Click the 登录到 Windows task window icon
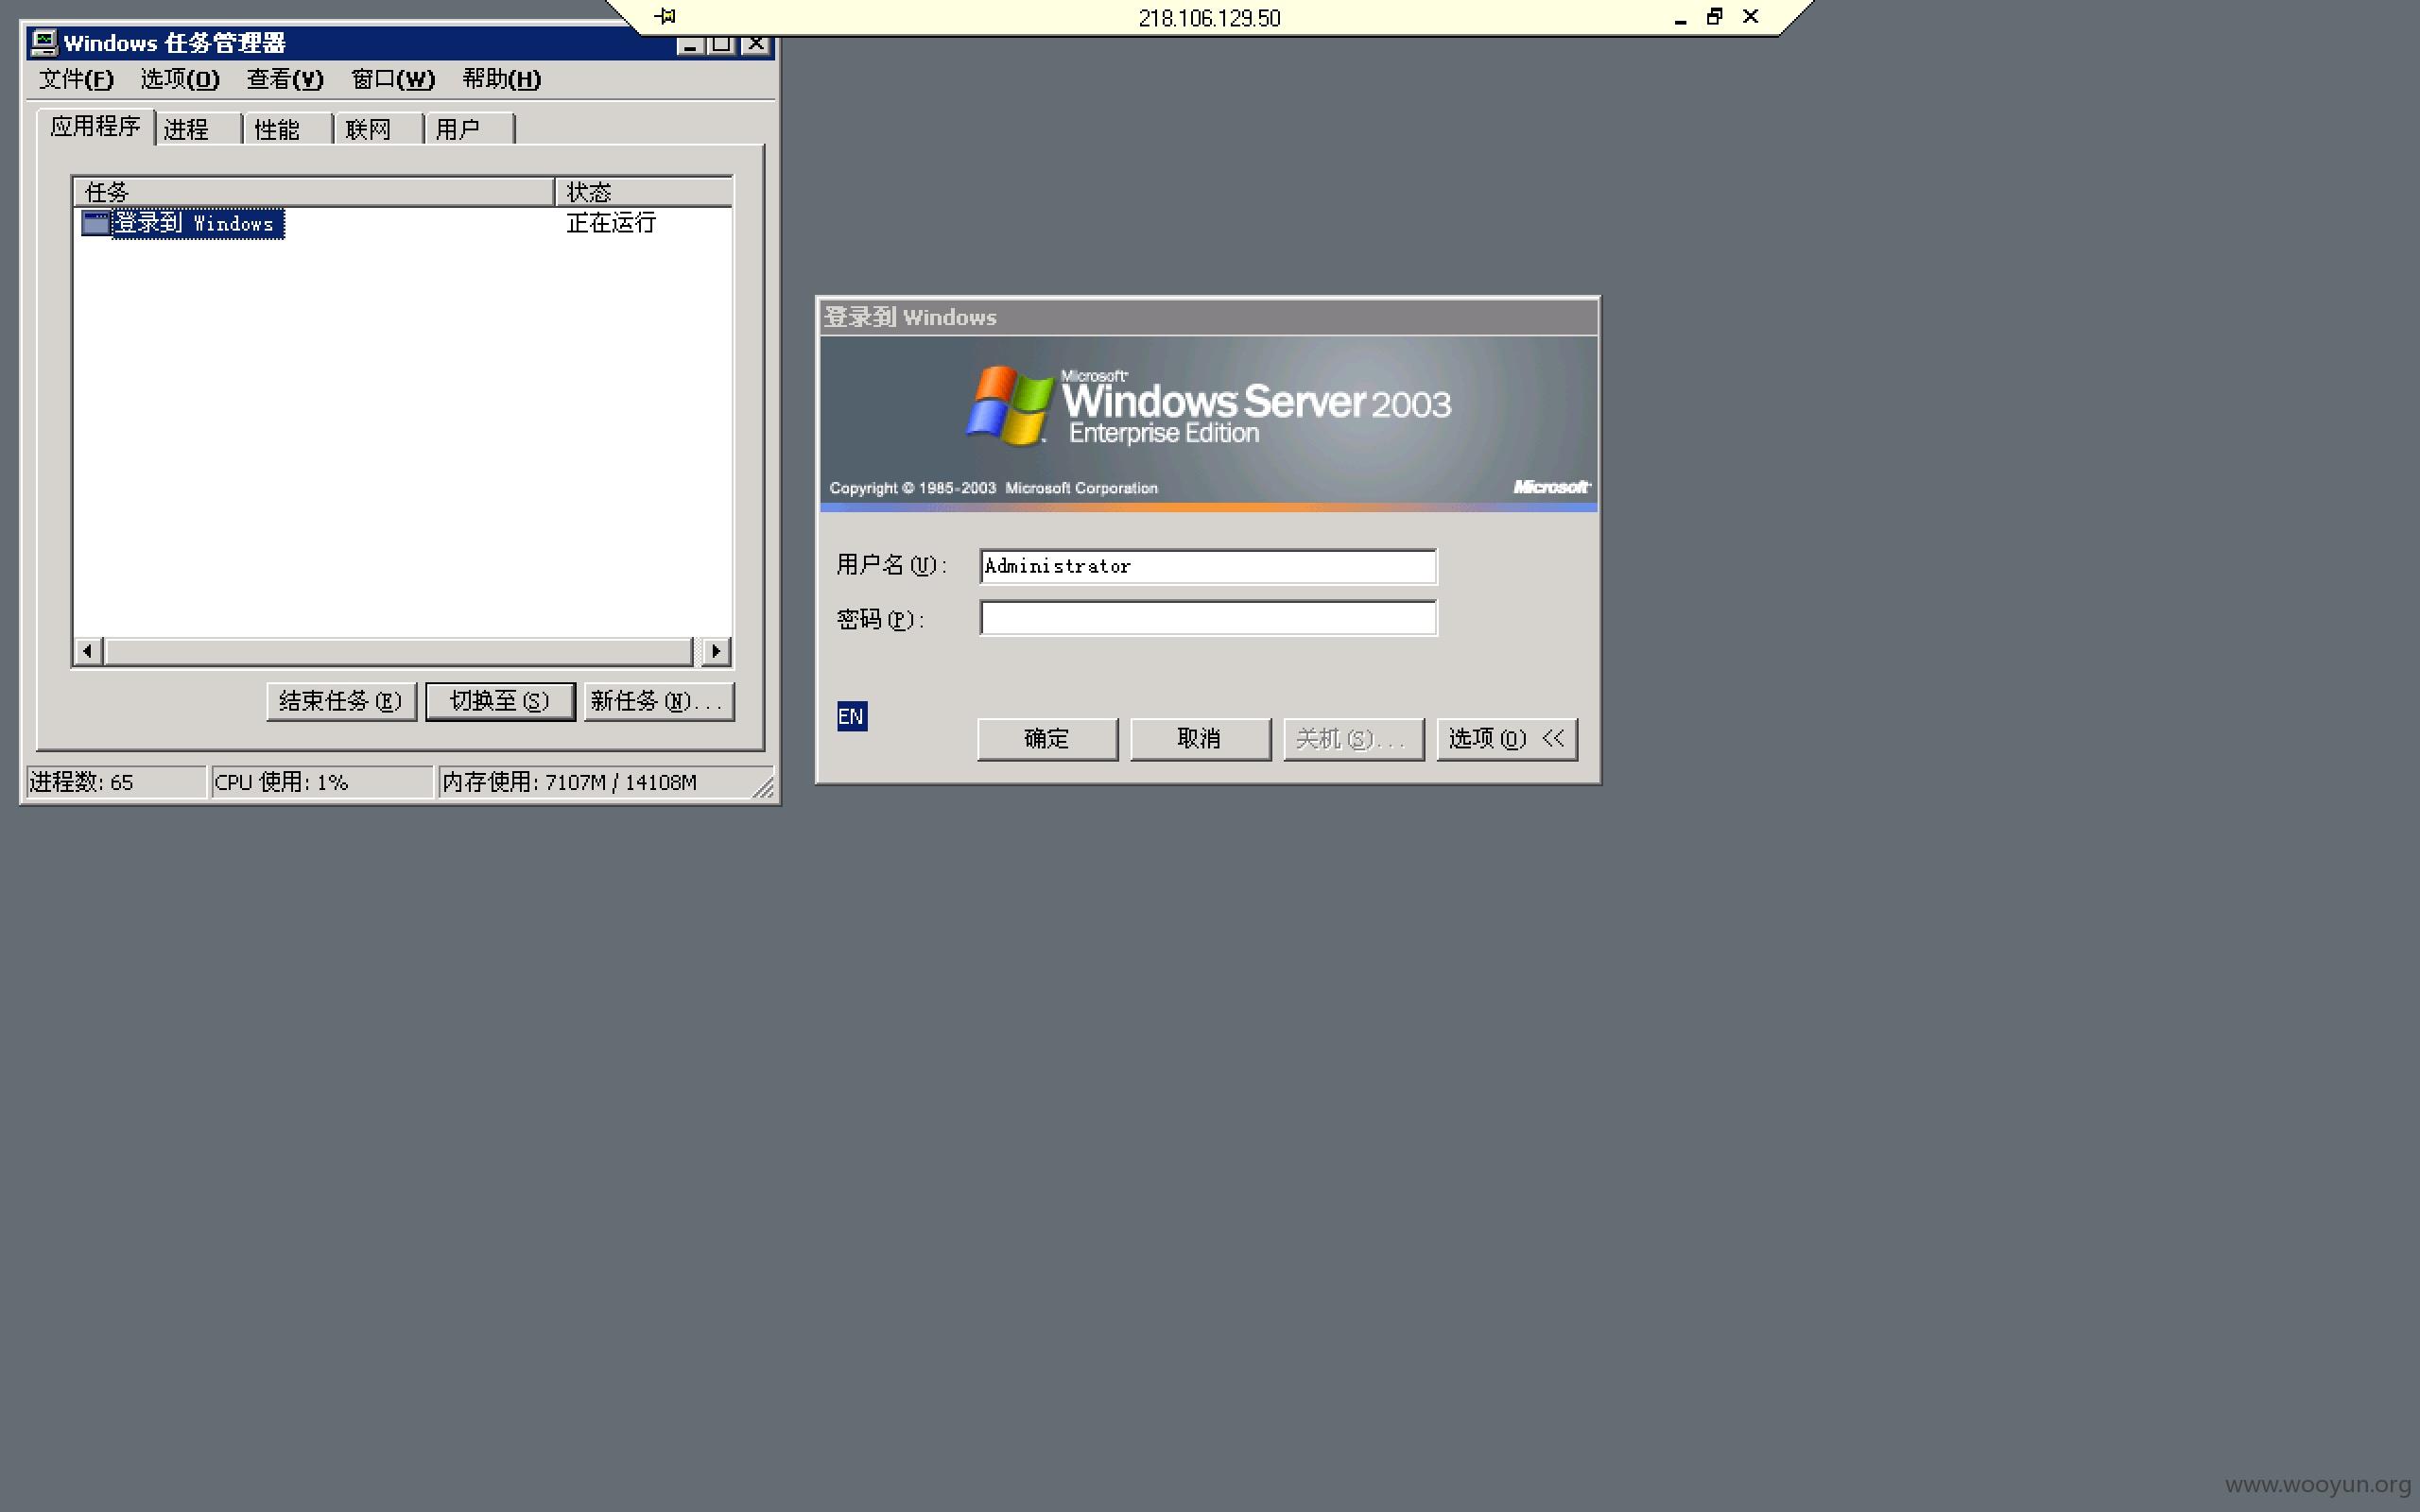 [95, 223]
